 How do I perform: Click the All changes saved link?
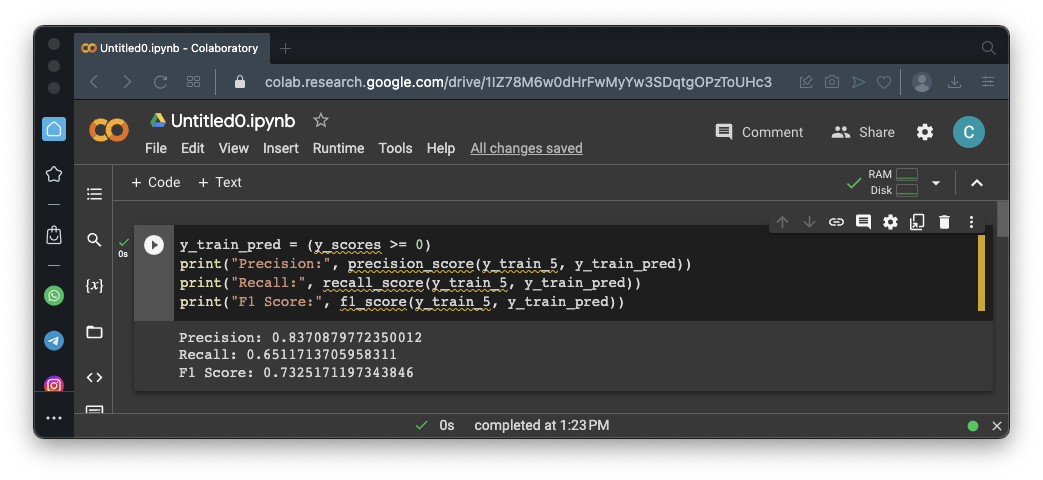(x=526, y=148)
